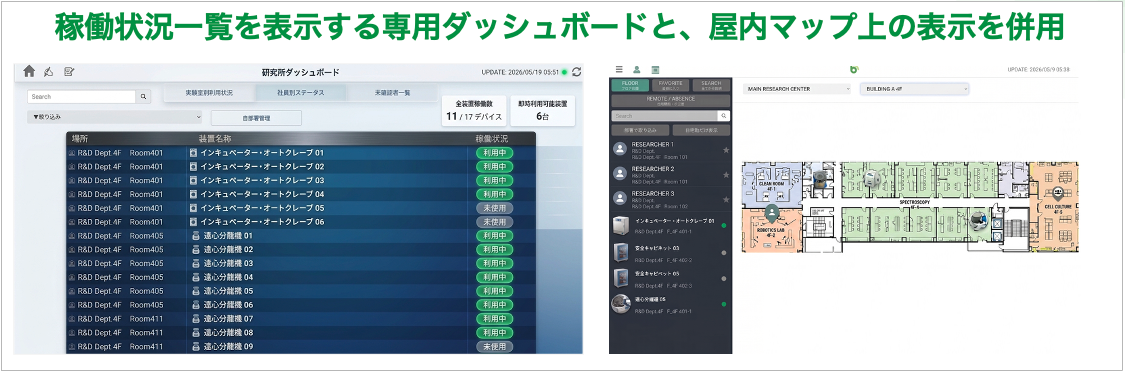Click 未使用 badge for インキュベーター・オートクレーブ 05

495,208
